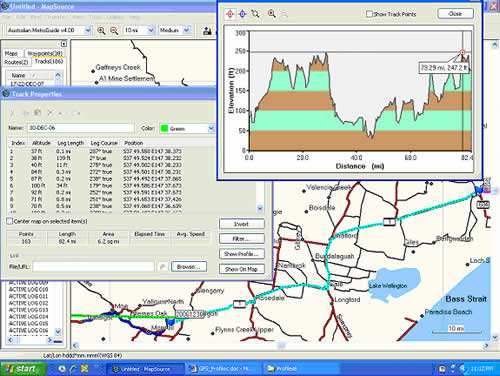The height and width of the screenshot is (376, 500).
Task: Click the Invert button
Action: coord(242,224)
